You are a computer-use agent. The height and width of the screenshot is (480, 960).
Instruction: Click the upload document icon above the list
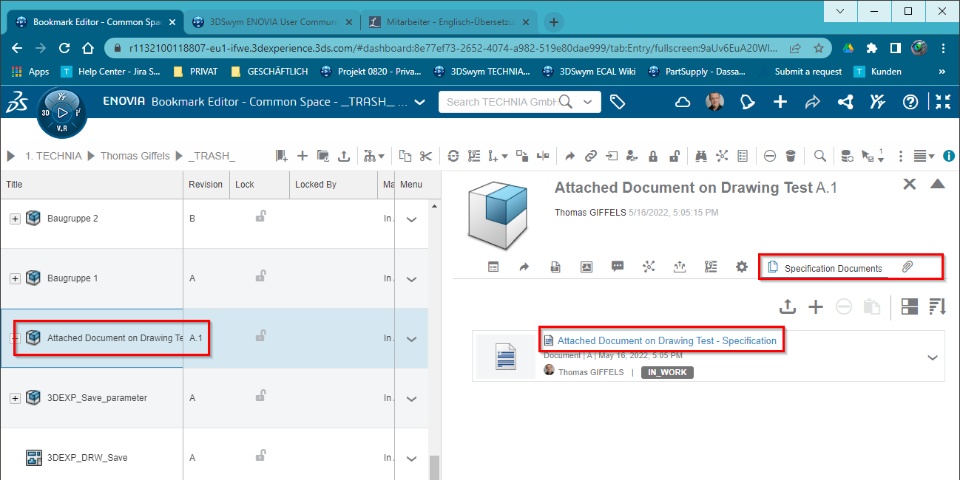click(x=787, y=307)
